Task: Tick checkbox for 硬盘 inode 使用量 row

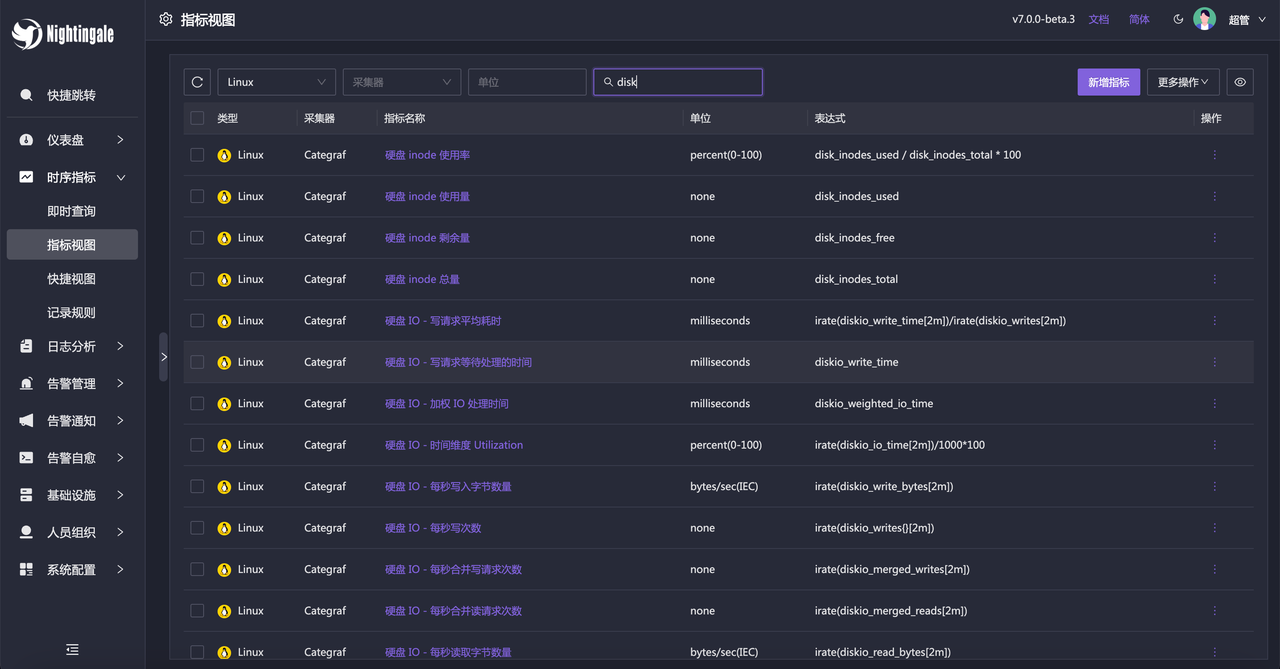Action: point(197,197)
